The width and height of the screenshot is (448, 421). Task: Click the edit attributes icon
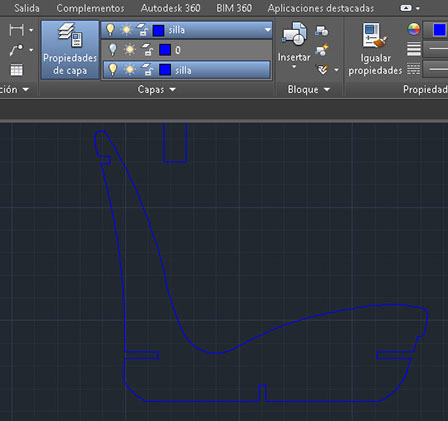pyautogui.click(x=323, y=70)
